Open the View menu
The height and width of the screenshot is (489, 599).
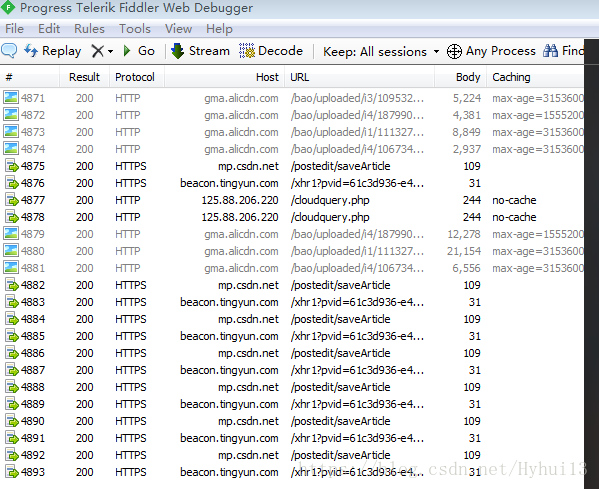pyautogui.click(x=178, y=29)
